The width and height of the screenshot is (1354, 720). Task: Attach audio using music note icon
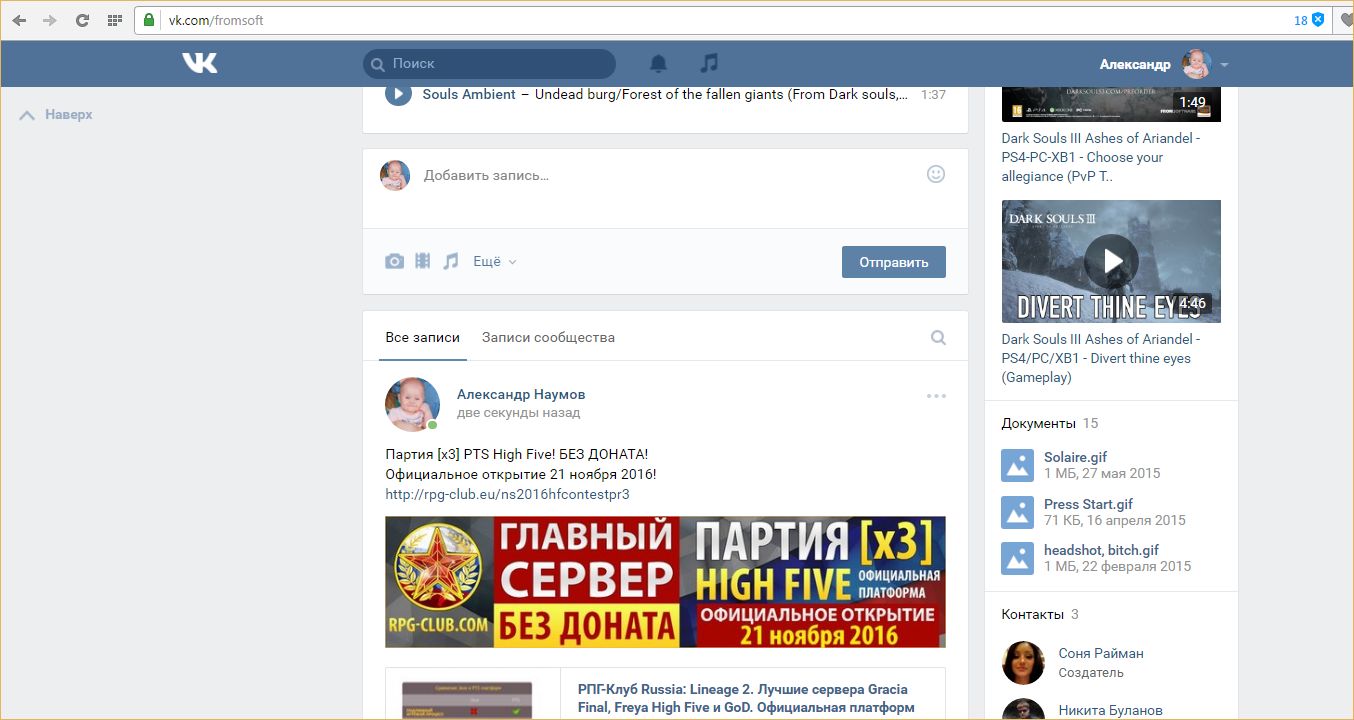(451, 261)
